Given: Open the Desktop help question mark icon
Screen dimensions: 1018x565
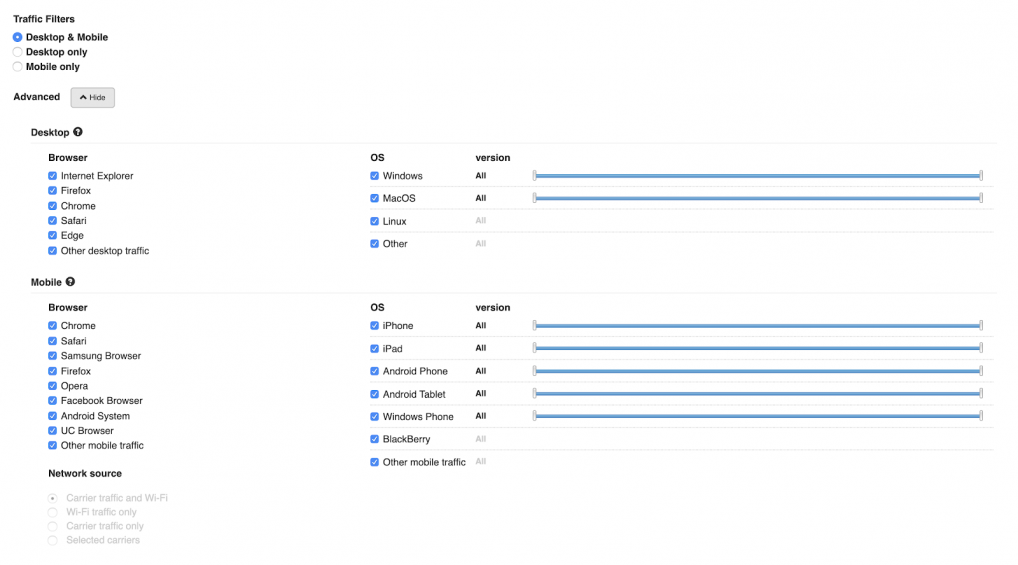Looking at the screenshot, I should 78,132.
